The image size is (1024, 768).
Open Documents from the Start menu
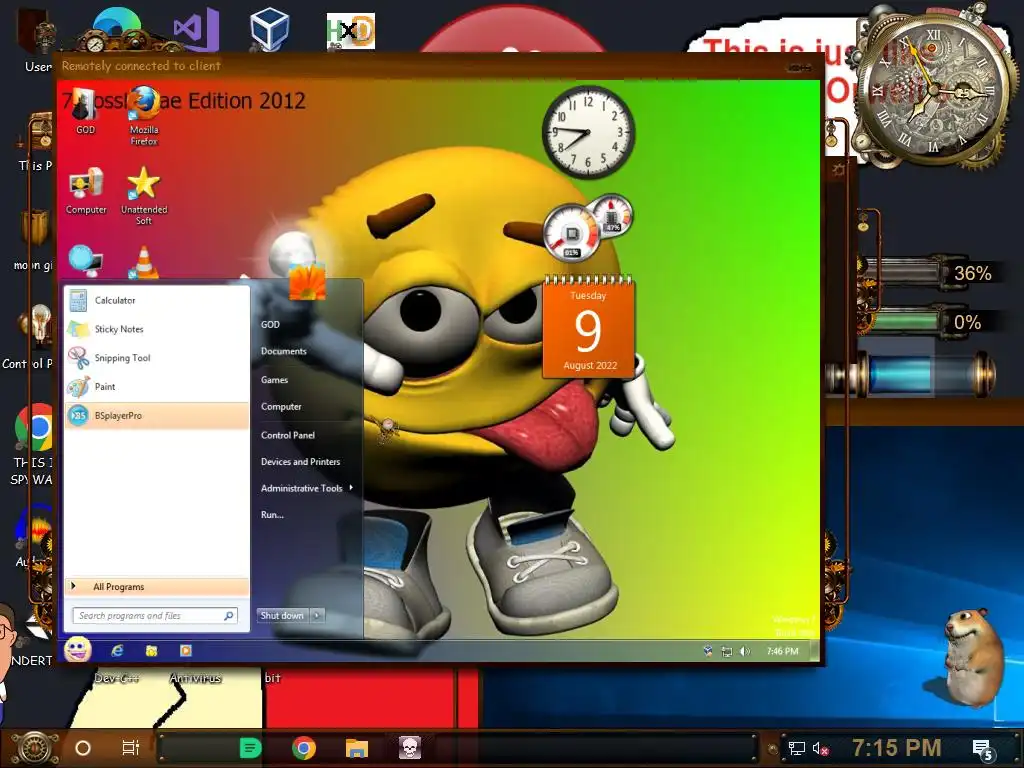pyautogui.click(x=283, y=351)
